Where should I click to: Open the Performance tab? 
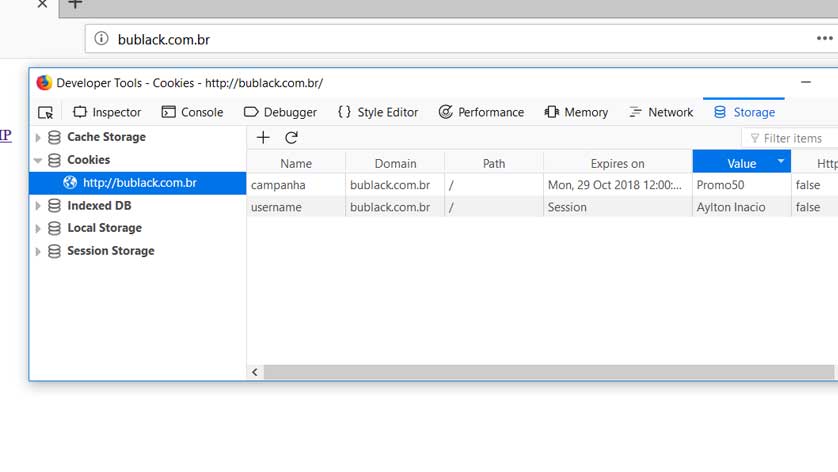[481, 112]
